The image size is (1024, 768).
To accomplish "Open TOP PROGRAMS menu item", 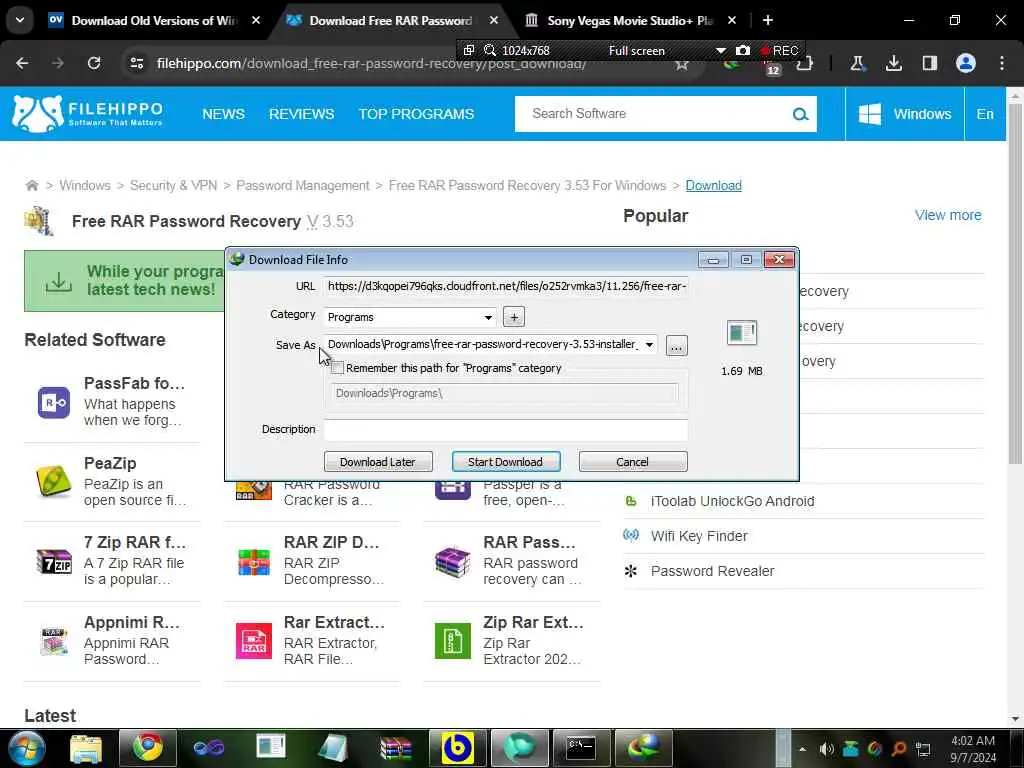I will 416,114.
